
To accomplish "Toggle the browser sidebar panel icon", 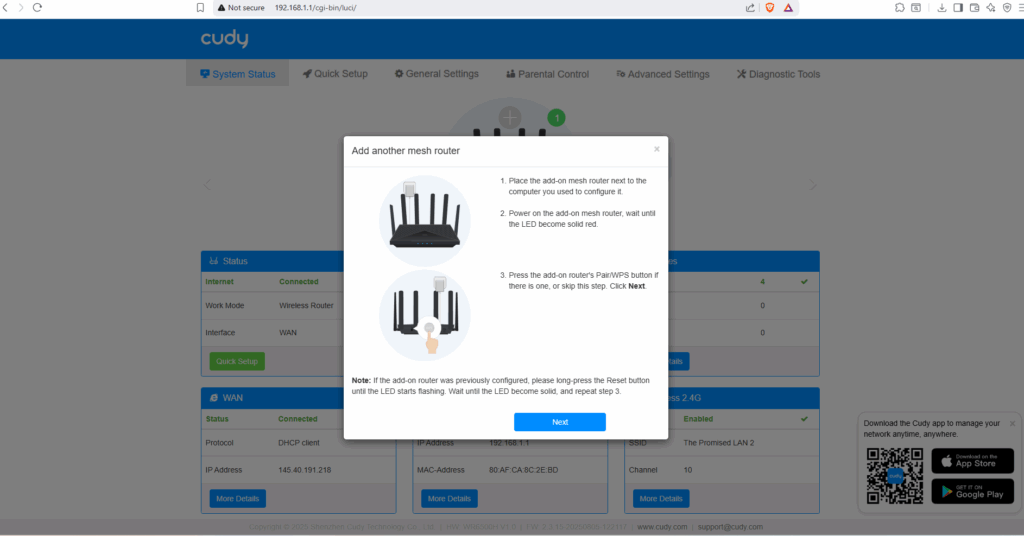I will pyautogui.click(x=958, y=8).
